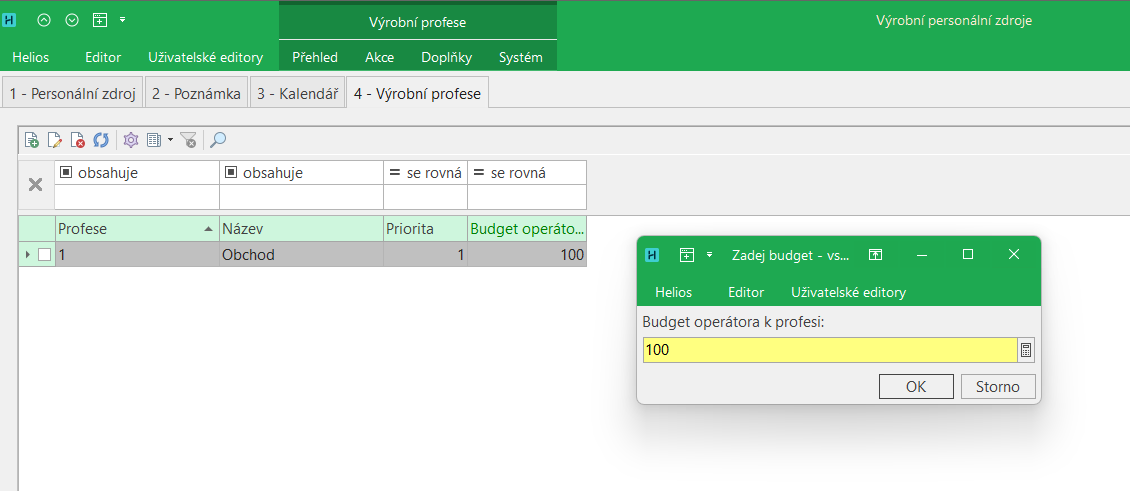Sort by the Název column header
The height and width of the screenshot is (491, 1130).
point(300,229)
